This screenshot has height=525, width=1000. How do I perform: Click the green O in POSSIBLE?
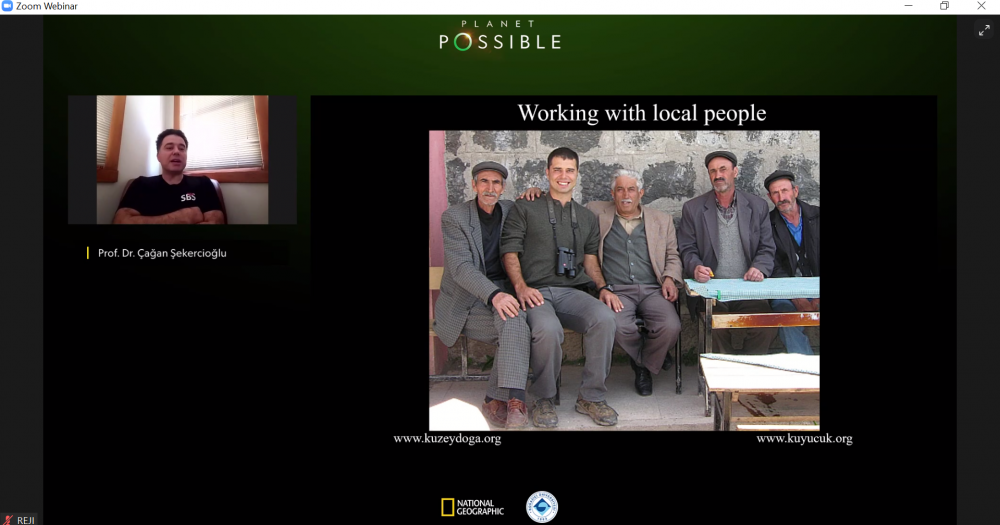[462, 42]
